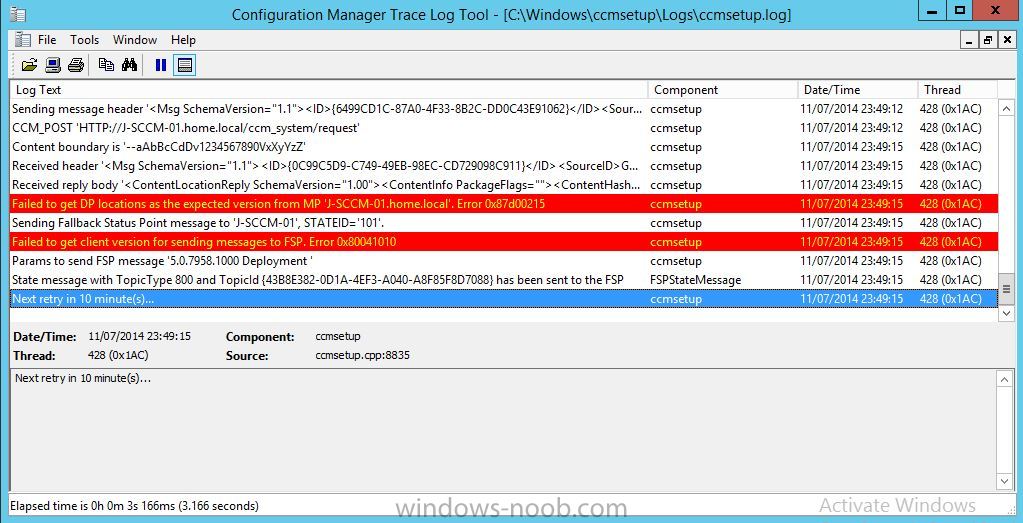Open Find with the binoculars icon
The width and height of the screenshot is (1023, 523).
click(129, 65)
